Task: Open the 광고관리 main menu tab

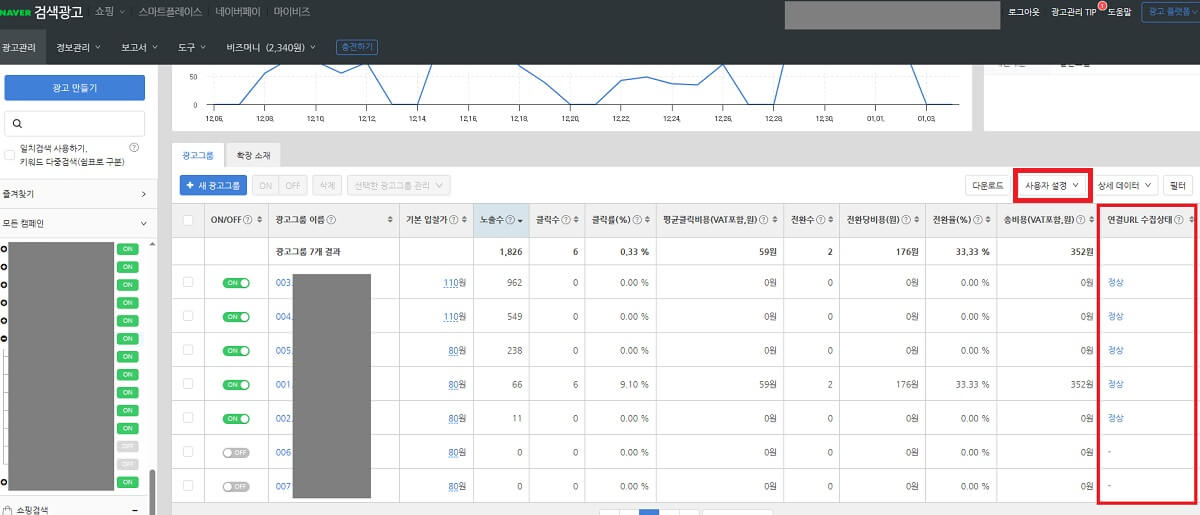Action: tap(23, 47)
